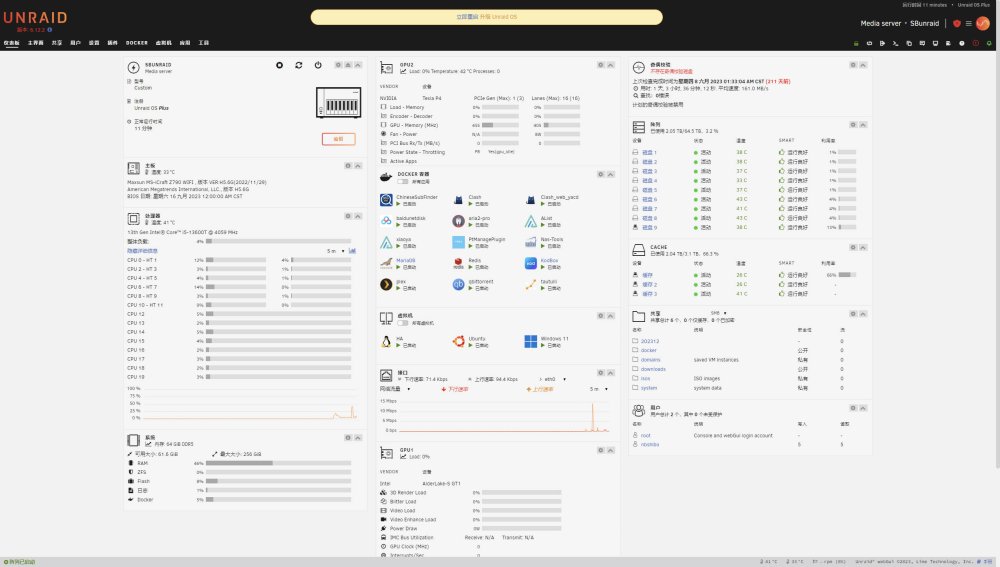Toggle the Docker all-apps switch
This screenshot has width=1000, height=567.
point(402,181)
